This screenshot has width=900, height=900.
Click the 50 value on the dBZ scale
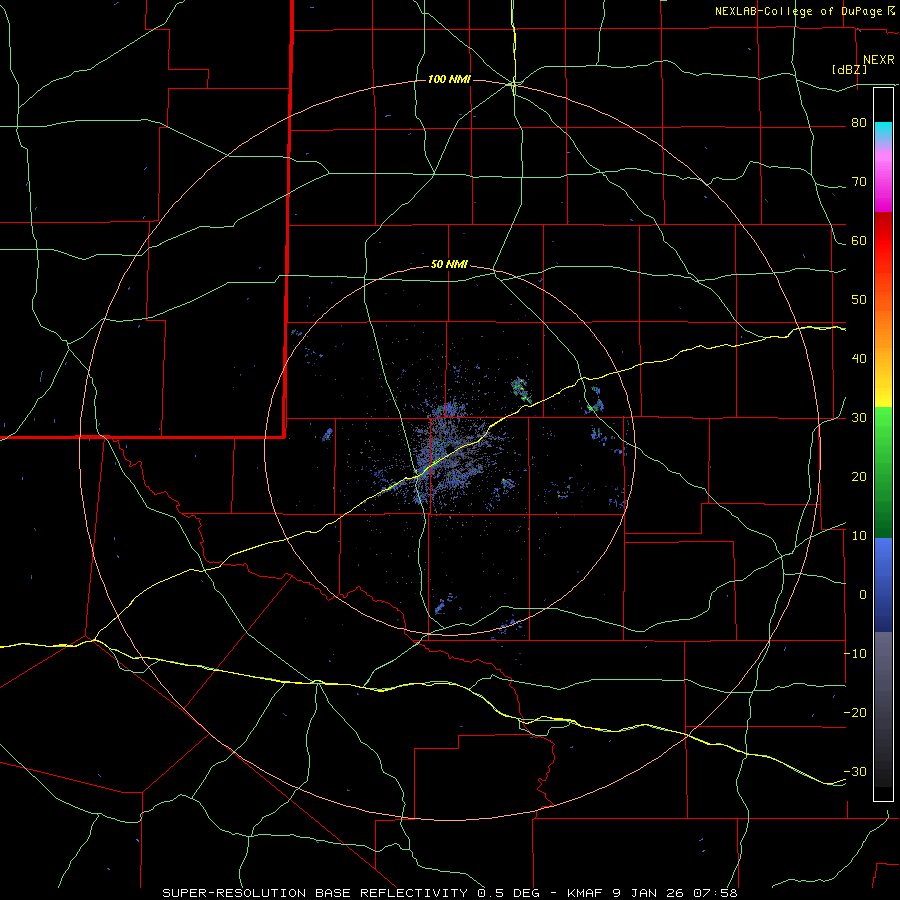click(x=859, y=300)
